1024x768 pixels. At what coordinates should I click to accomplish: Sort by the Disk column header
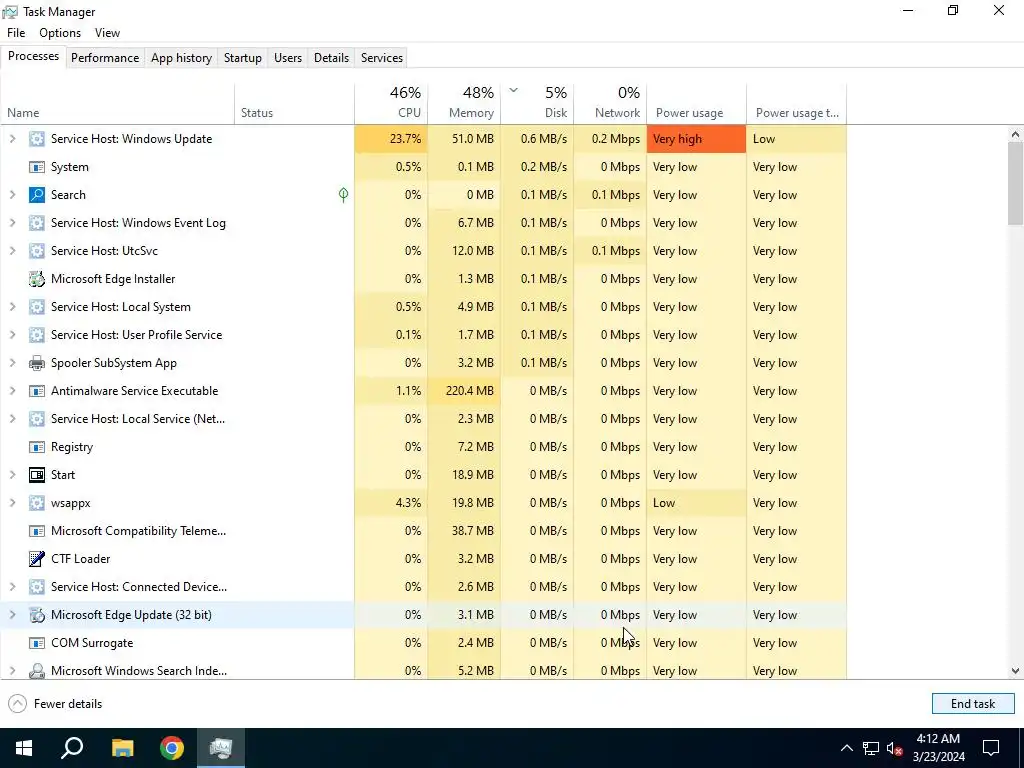pyautogui.click(x=537, y=103)
